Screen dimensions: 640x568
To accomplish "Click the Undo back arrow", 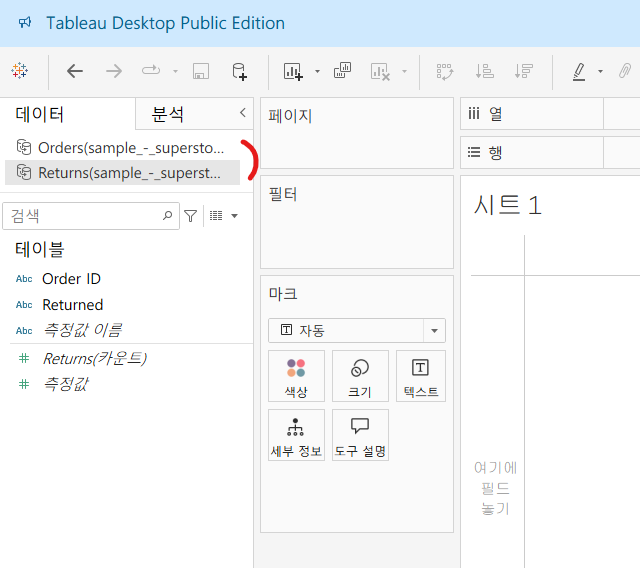I will click(75, 71).
